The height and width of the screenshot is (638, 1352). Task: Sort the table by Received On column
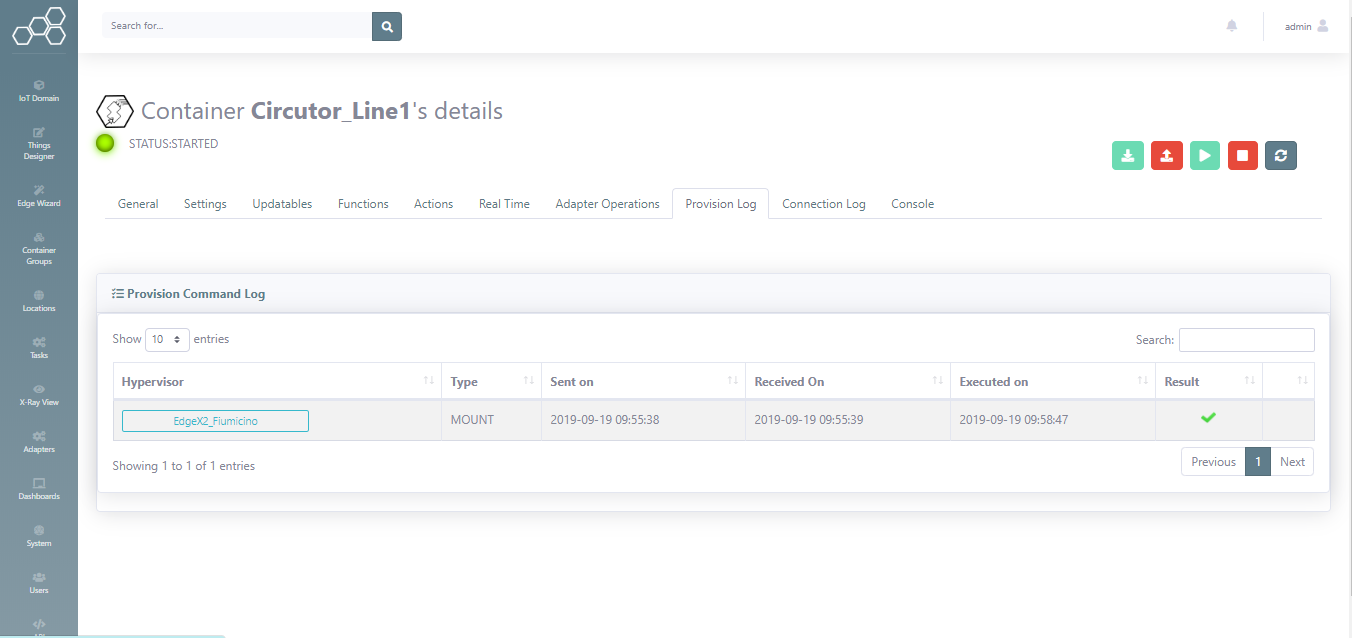[x=848, y=381]
